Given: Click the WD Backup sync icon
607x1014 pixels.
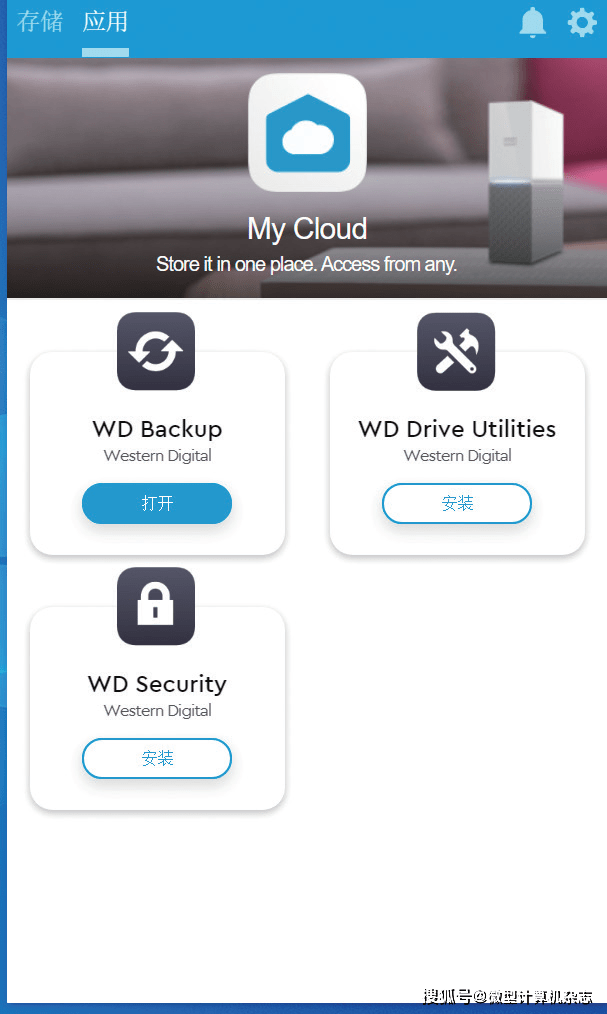Looking at the screenshot, I should [x=156, y=351].
